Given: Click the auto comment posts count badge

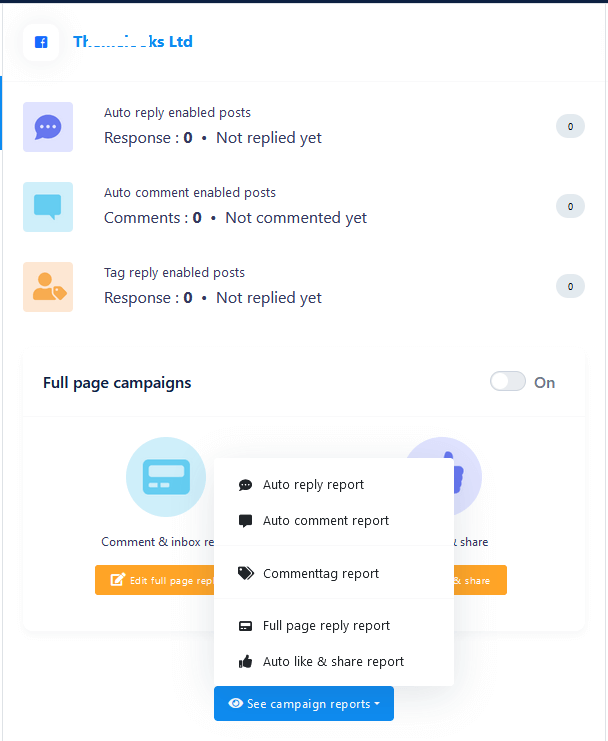Looking at the screenshot, I should click(x=570, y=207).
